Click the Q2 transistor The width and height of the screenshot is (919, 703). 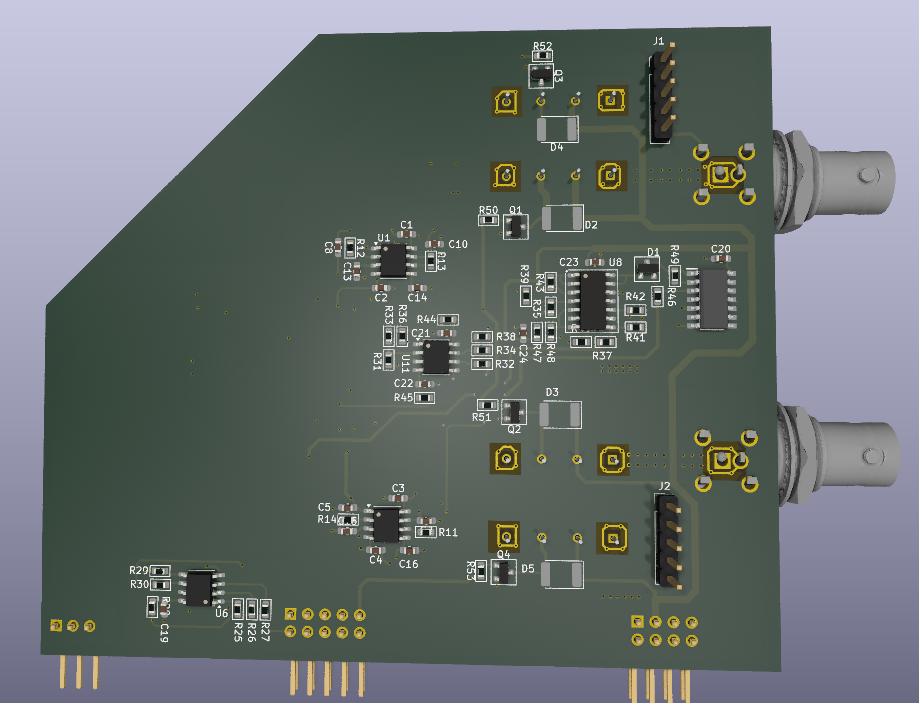tap(513, 411)
